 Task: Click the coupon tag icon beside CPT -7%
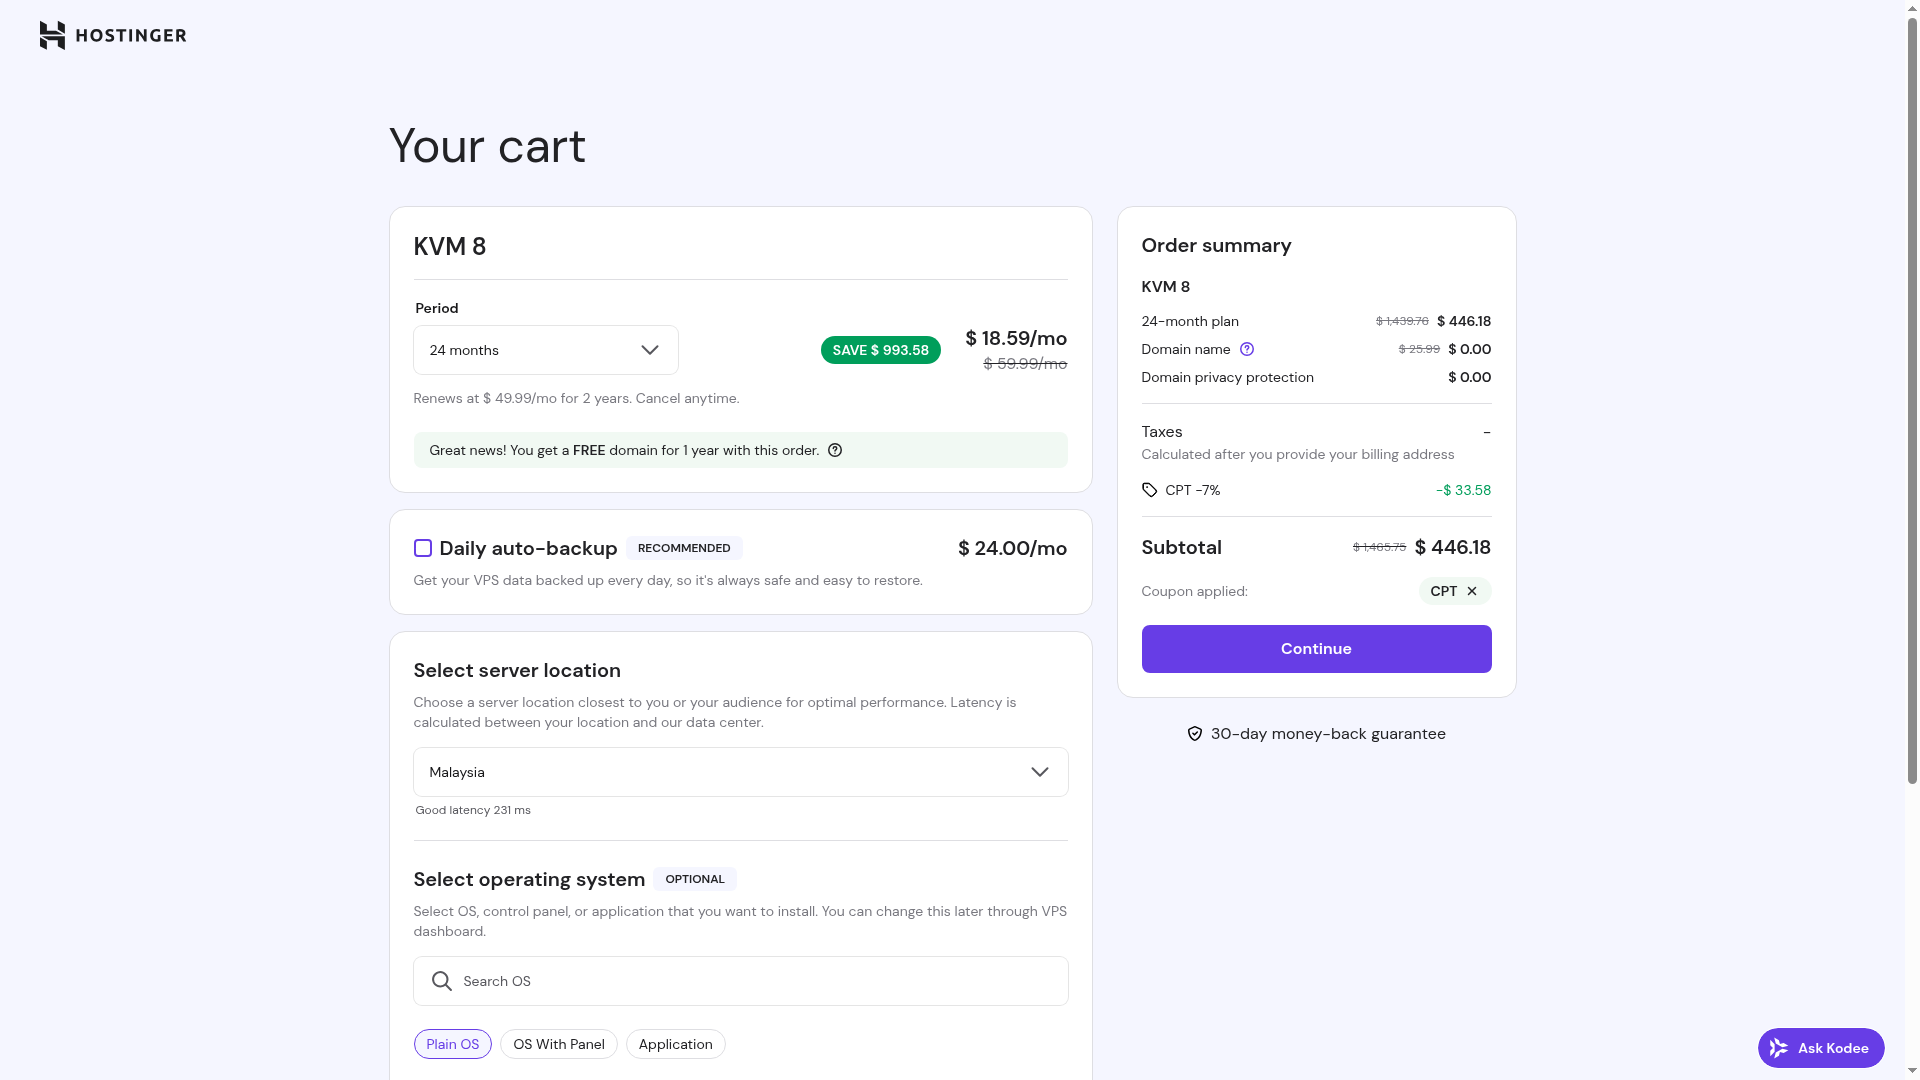click(x=1150, y=490)
